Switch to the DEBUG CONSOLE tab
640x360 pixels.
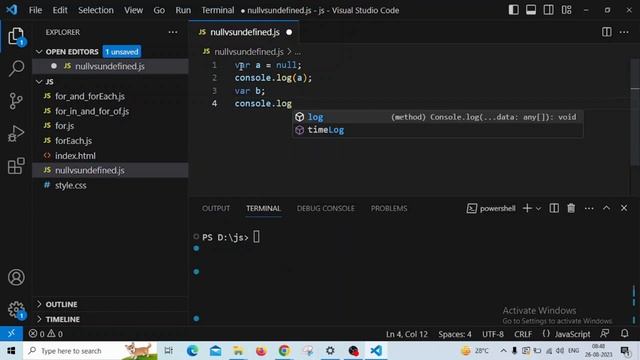[x=325, y=208]
